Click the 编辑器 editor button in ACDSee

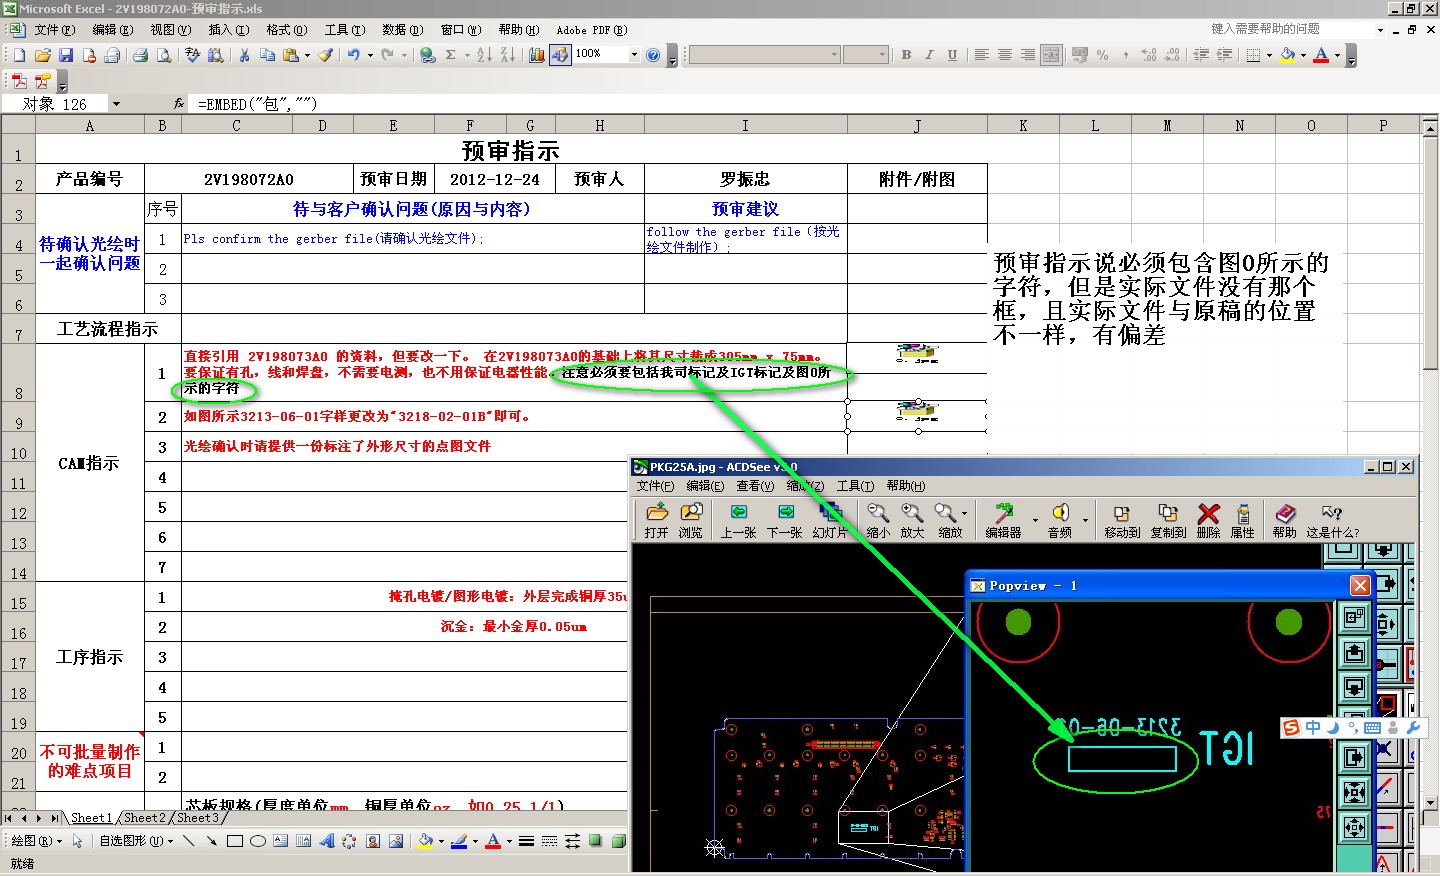point(1003,521)
